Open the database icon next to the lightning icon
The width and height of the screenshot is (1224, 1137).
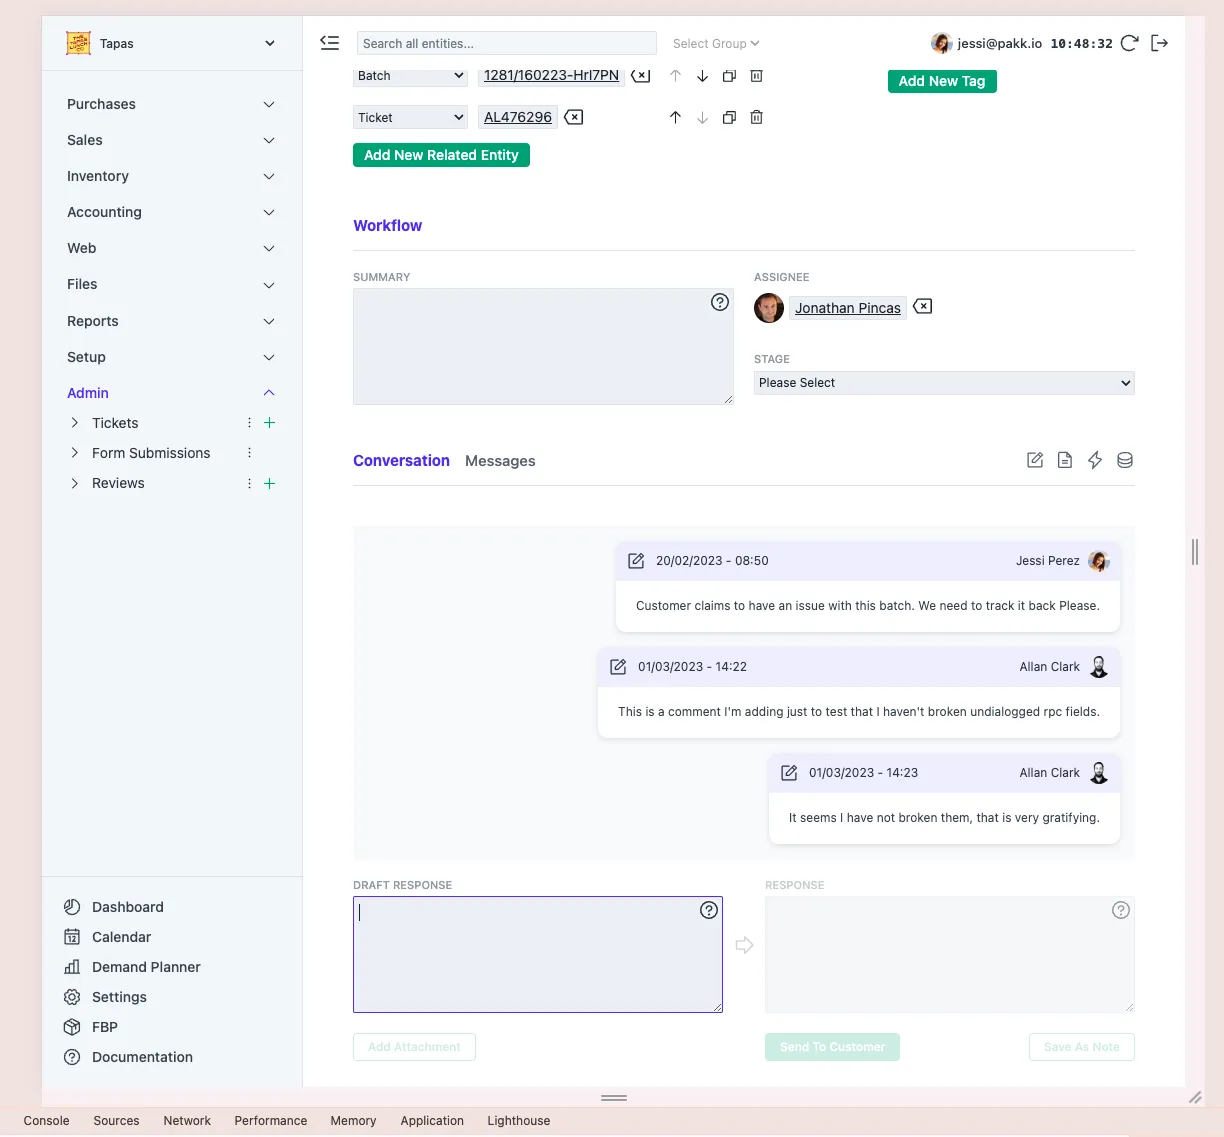(x=1124, y=460)
